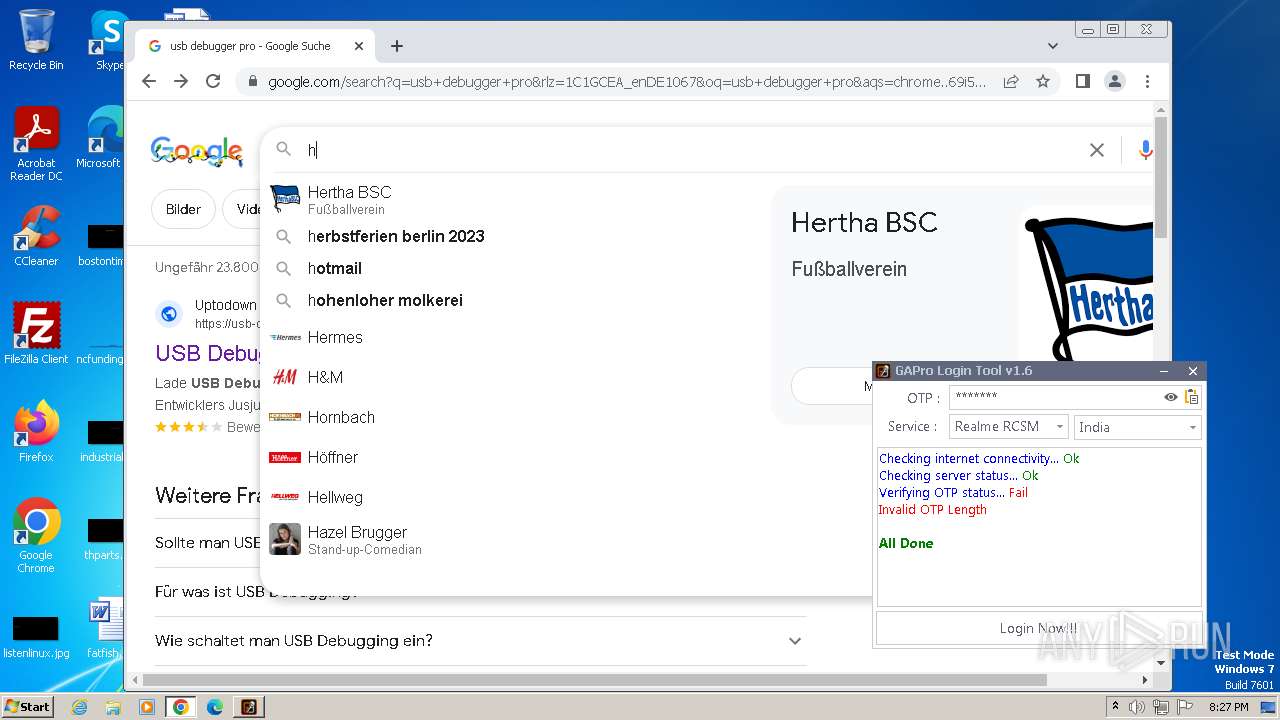Open media player from taskbar
Image resolution: width=1280 pixels, height=720 pixels.
click(147, 707)
